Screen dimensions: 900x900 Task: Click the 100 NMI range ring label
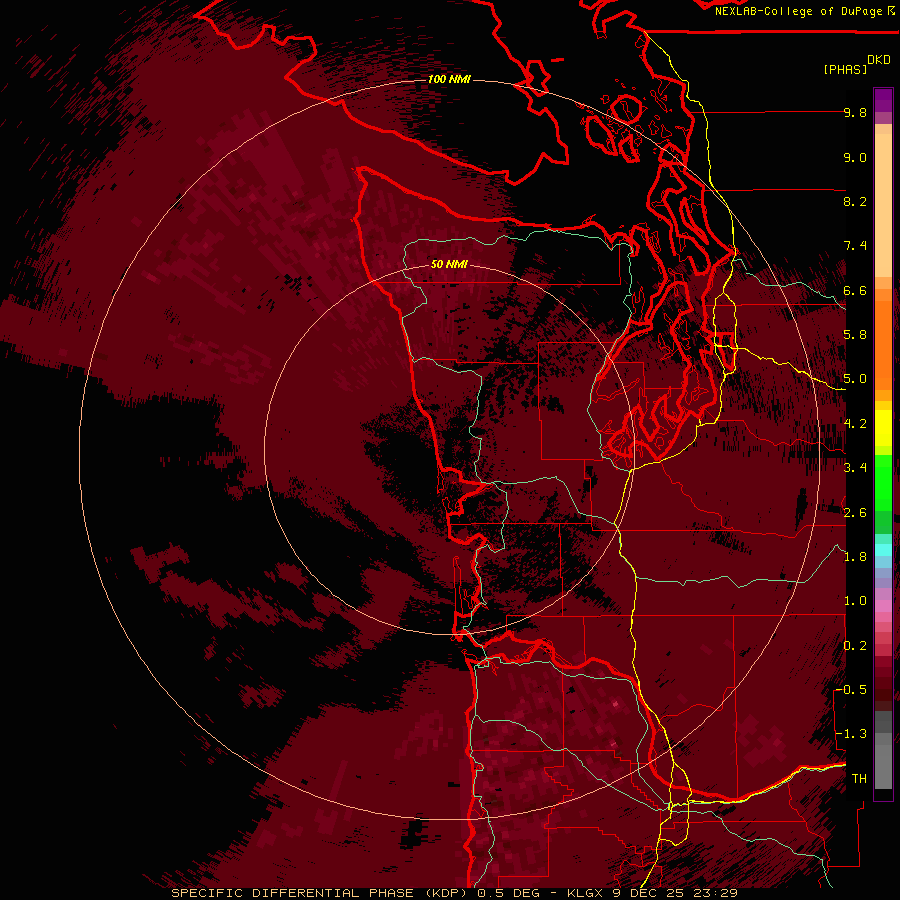pyautogui.click(x=449, y=79)
